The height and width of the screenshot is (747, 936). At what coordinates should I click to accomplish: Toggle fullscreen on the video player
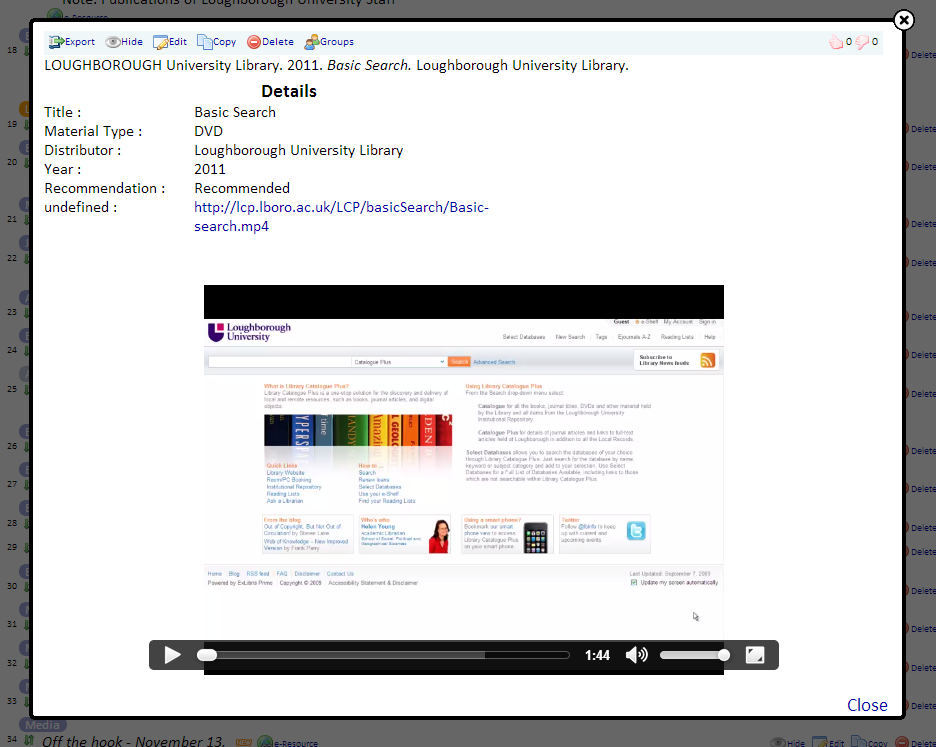pyautogui.click(x=755, y=655)
